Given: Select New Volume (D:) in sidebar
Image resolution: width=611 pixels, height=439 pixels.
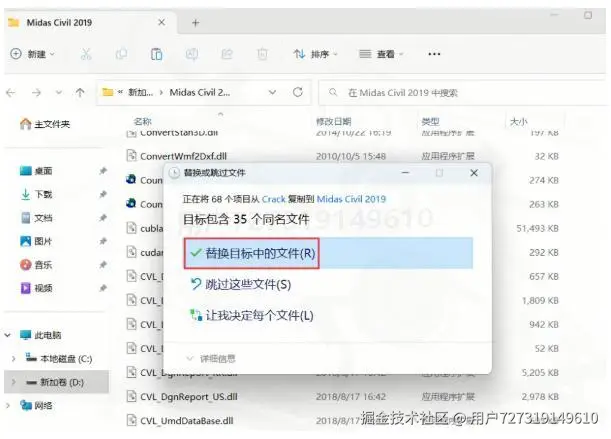Looking at the screenshot, I should (x=55, y=382).
